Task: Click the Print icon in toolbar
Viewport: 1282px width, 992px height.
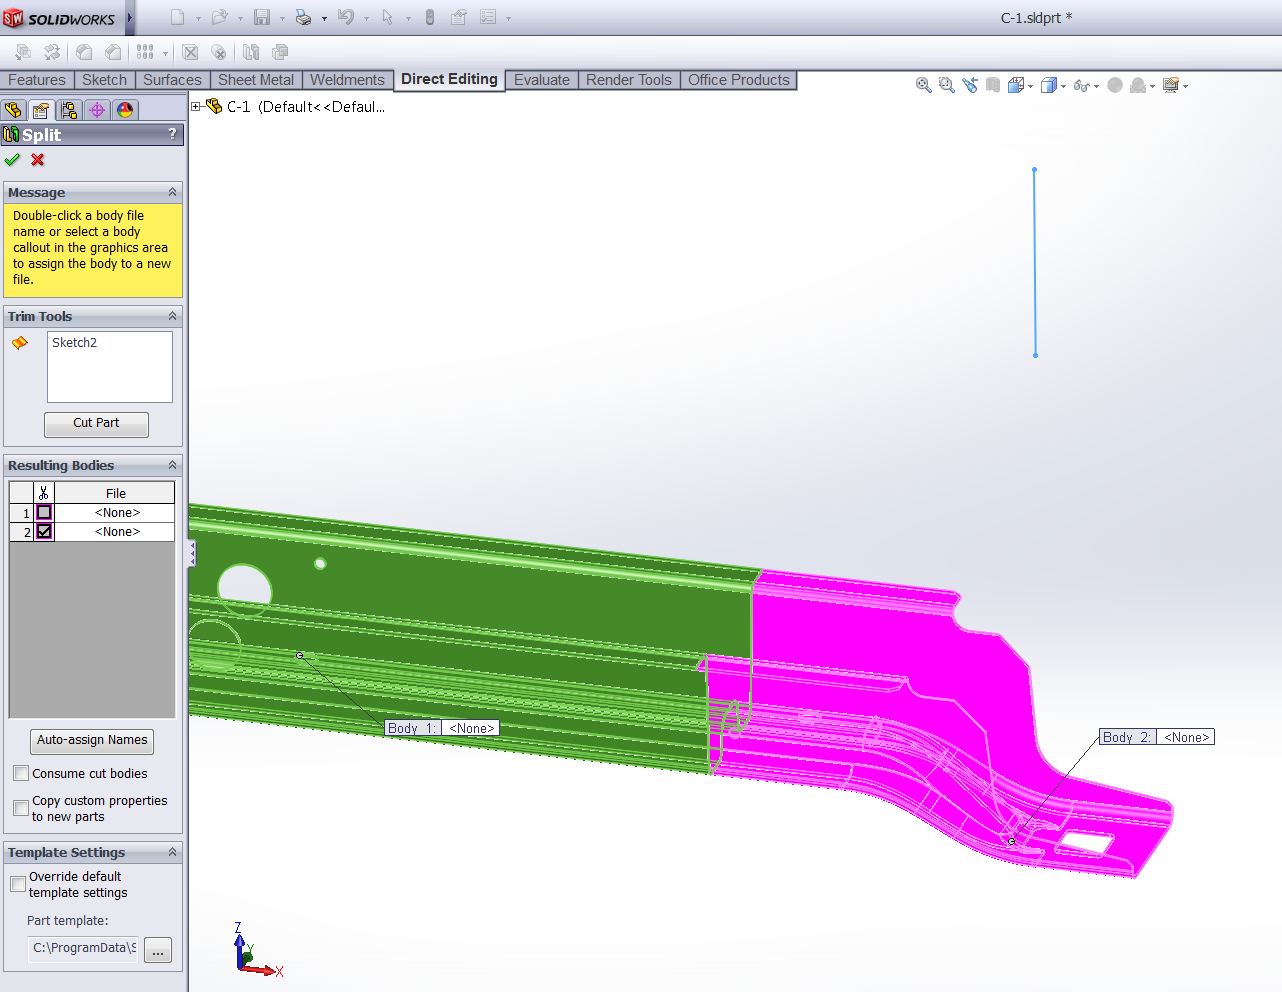Action: click(303, 18)
